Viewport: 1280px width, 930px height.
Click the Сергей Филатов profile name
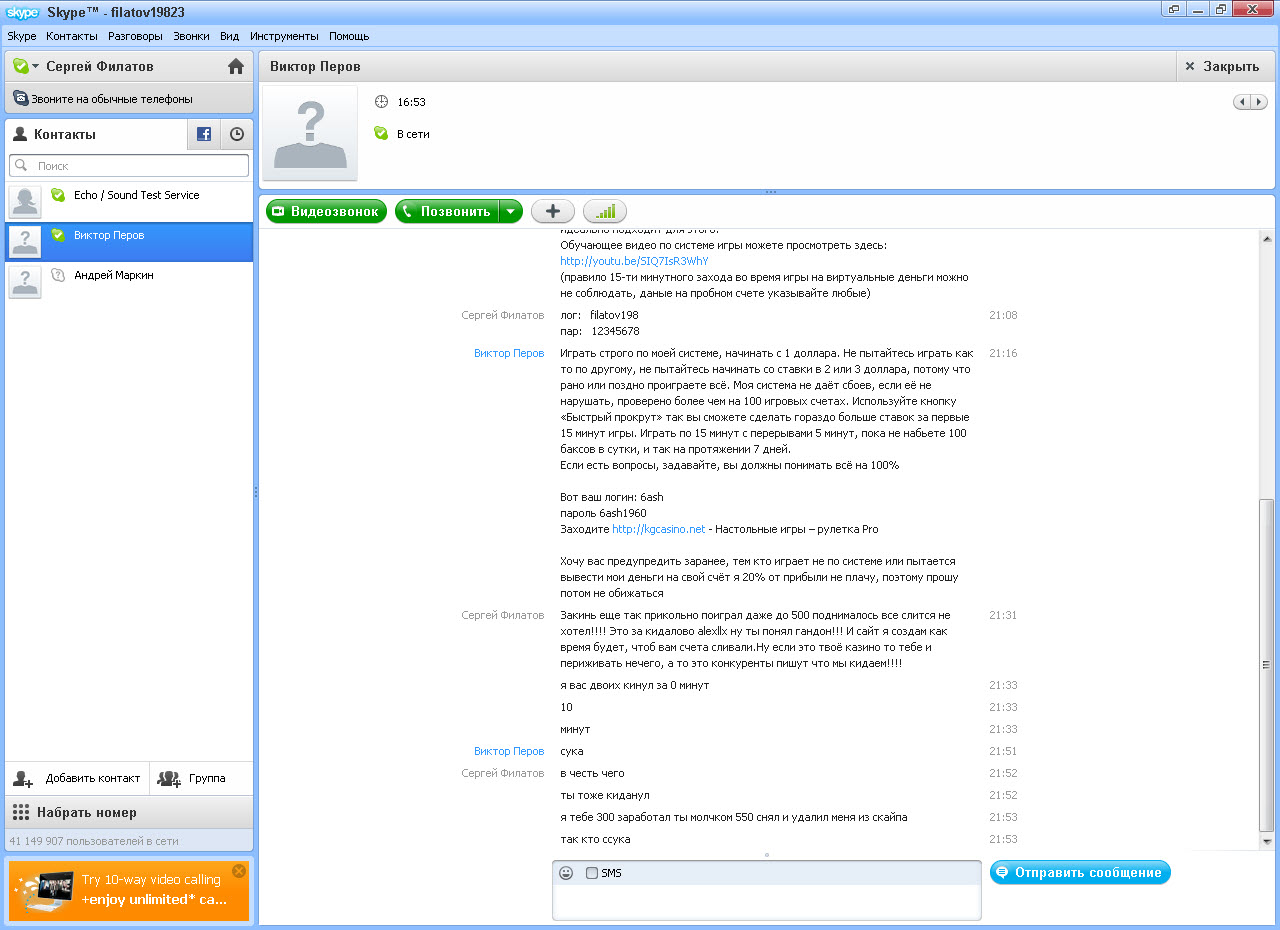pyautogui.click(x=100, y=67)
